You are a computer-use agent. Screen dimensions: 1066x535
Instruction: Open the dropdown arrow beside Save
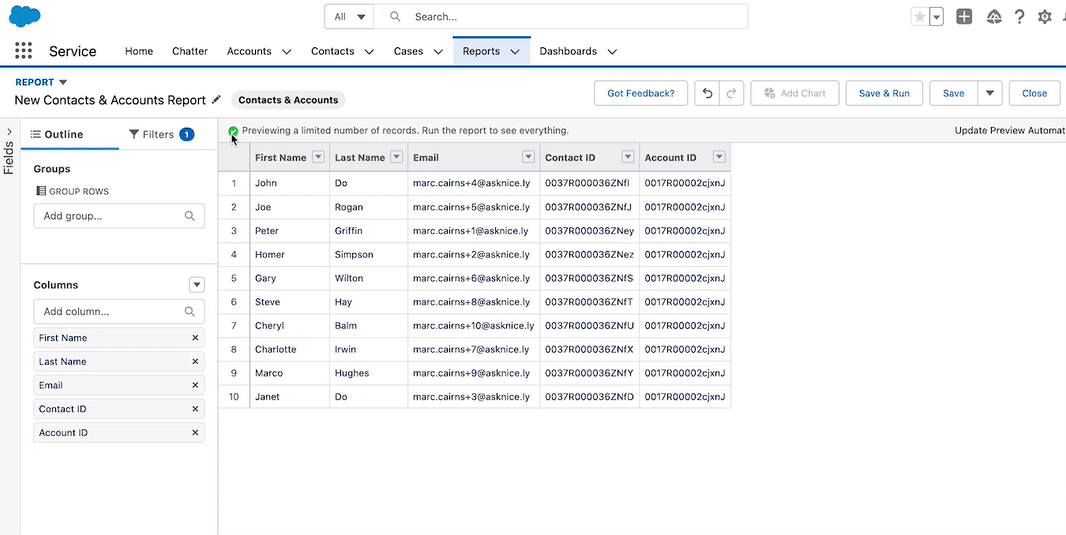(990, 93)
